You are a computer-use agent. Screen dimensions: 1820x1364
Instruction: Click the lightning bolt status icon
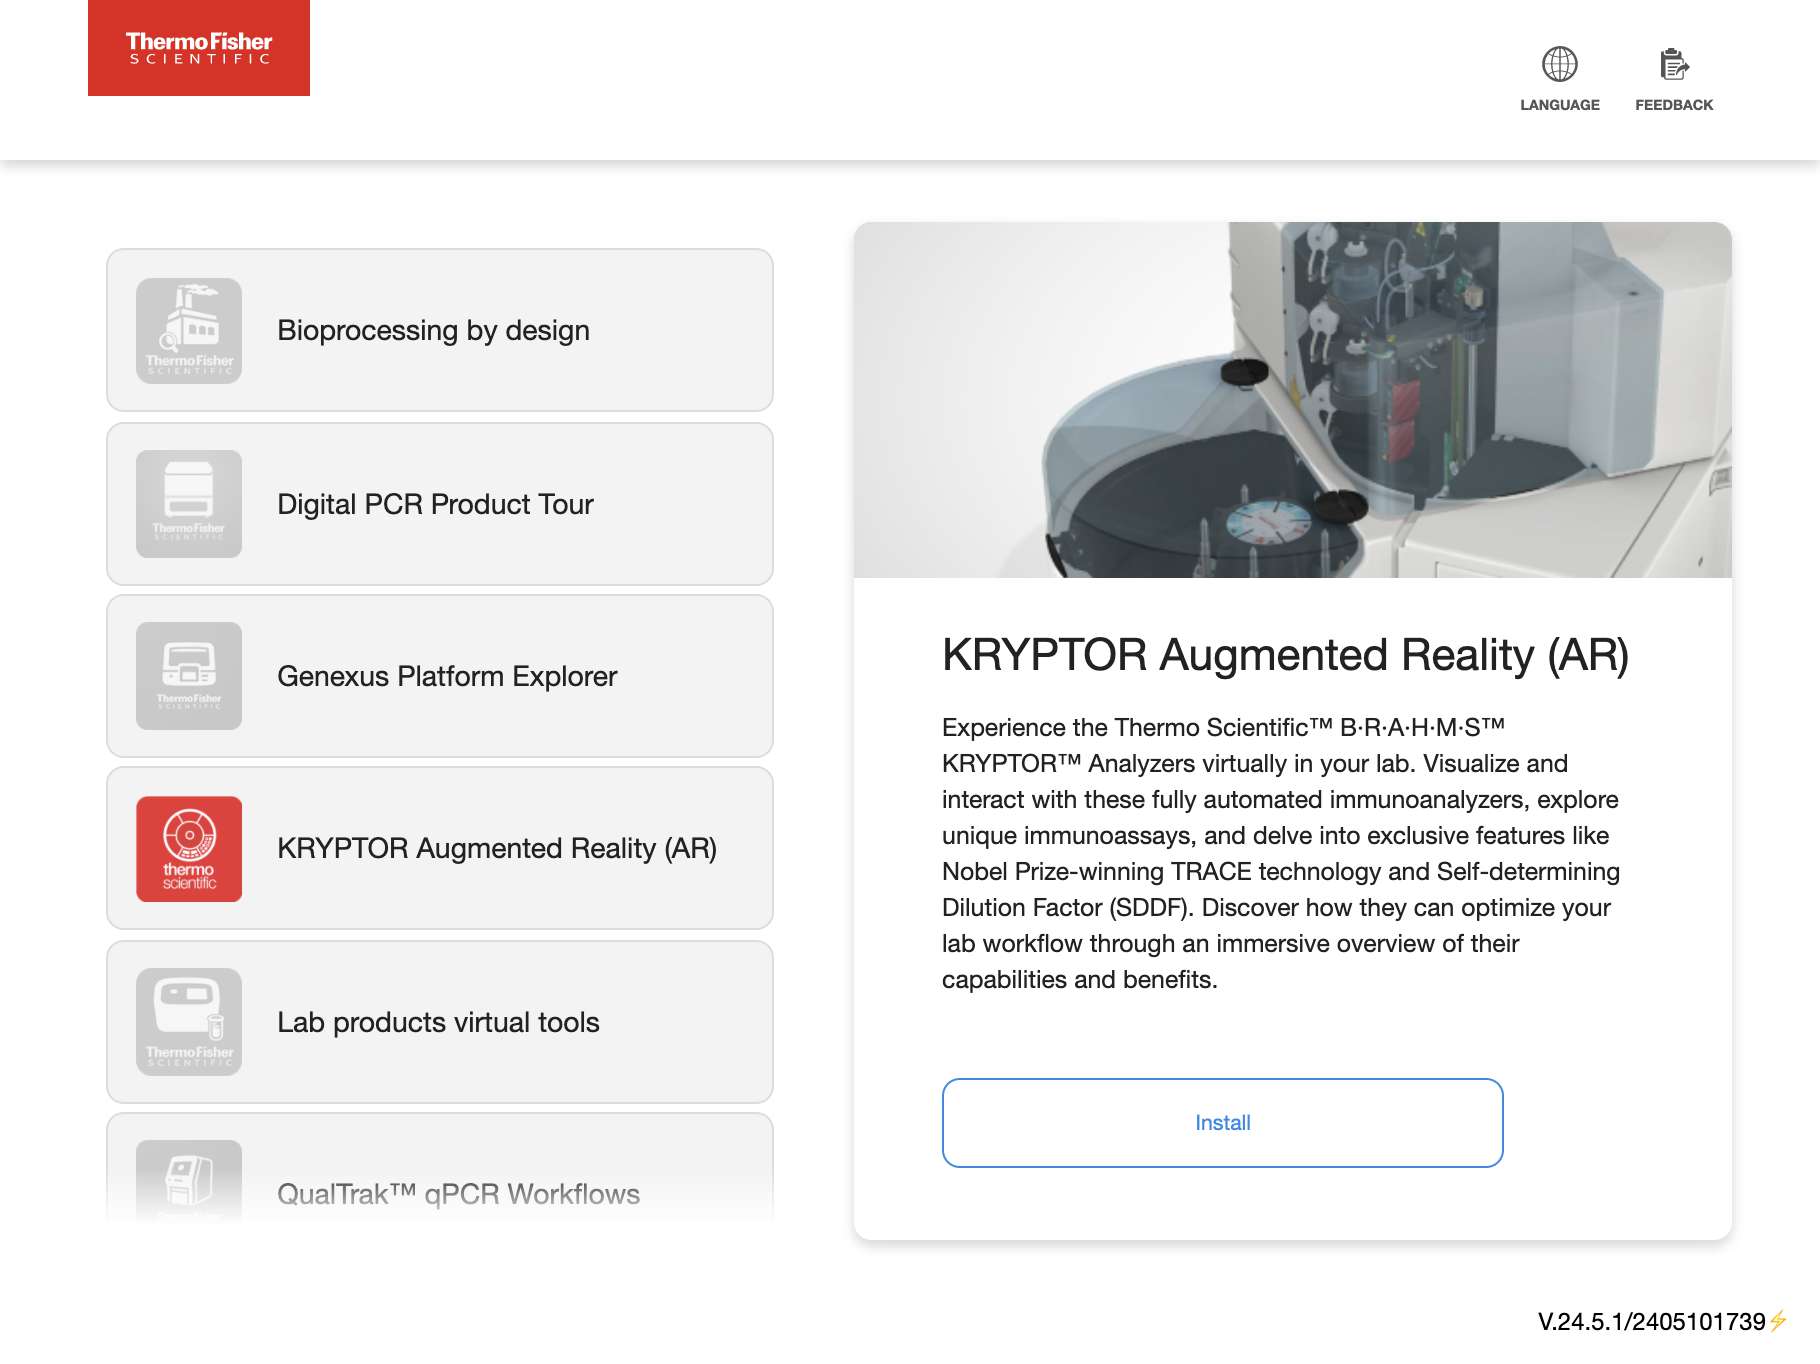click(1778, 1322)
